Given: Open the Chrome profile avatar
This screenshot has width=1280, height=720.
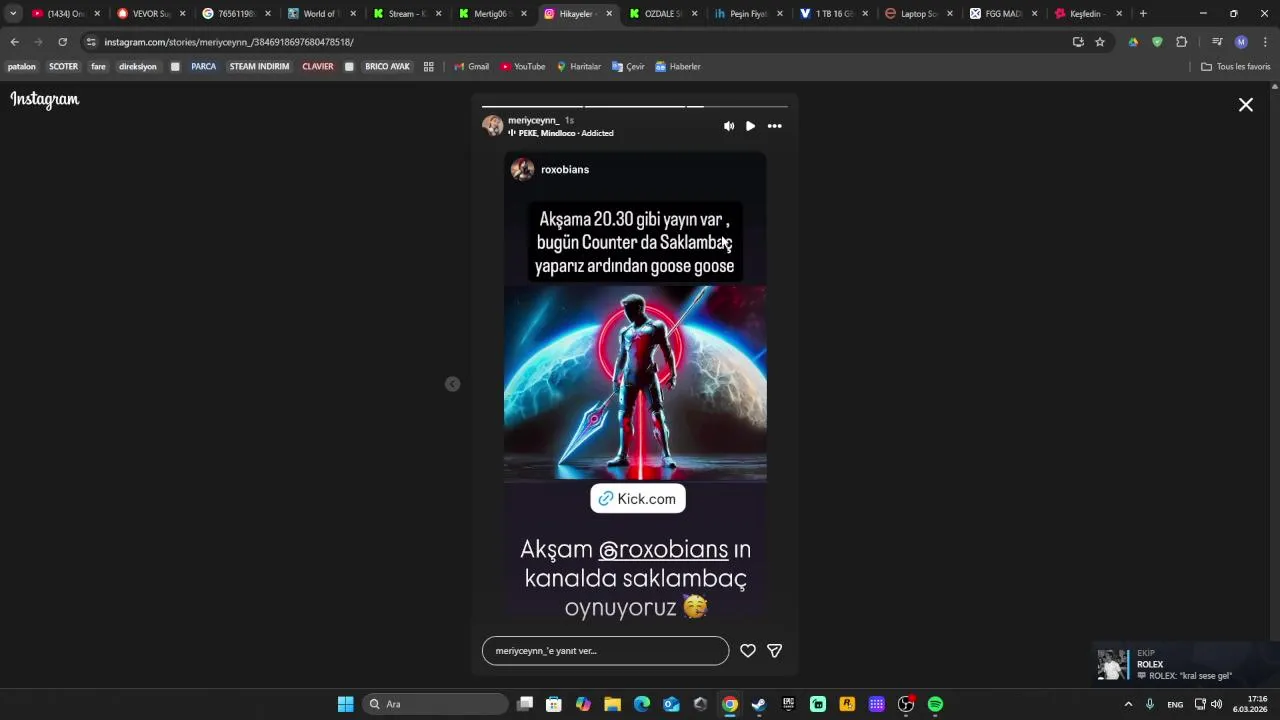Looking at the screenshot, I should click(1241, 42).
